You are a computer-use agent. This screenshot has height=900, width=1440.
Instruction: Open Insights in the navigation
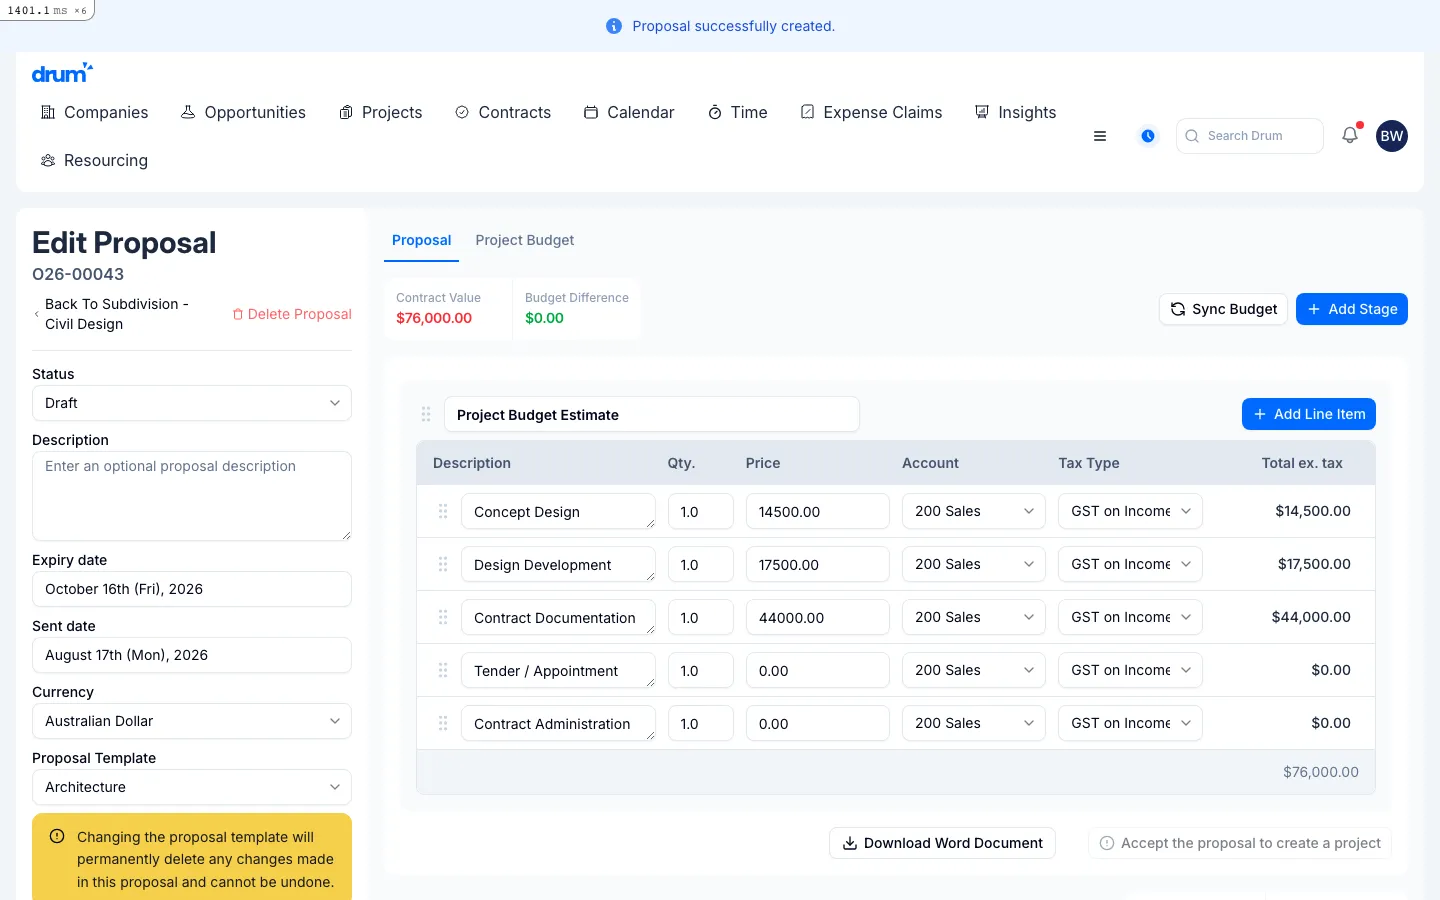tap(1015, 112)
